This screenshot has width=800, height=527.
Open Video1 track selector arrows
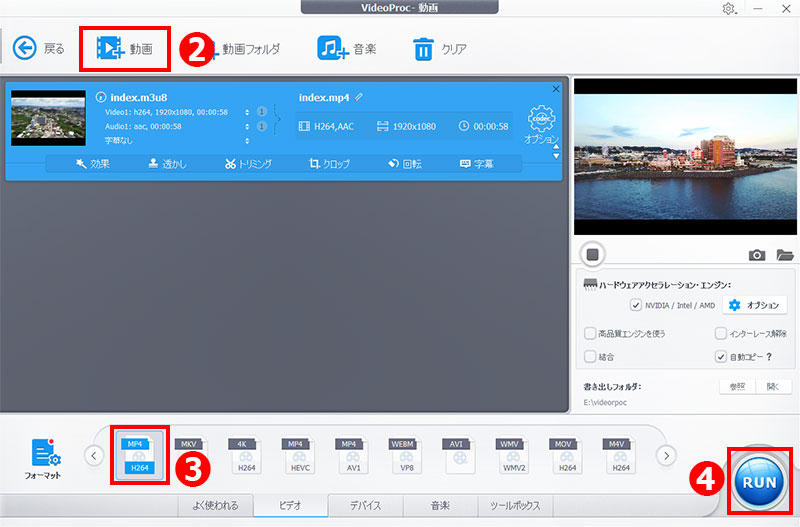click(247, 112)
